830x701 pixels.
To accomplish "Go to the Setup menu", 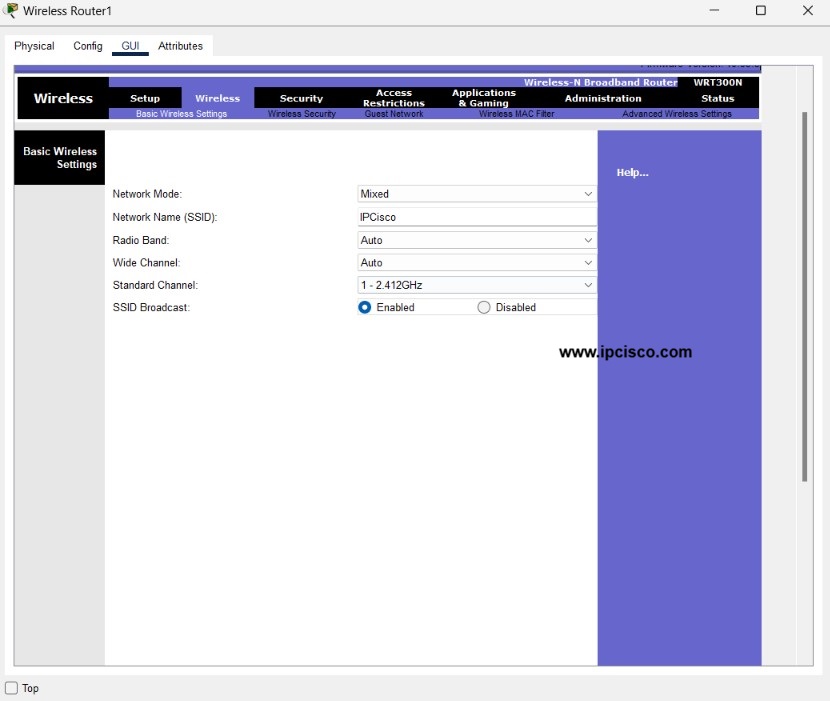I will [145, 98].
